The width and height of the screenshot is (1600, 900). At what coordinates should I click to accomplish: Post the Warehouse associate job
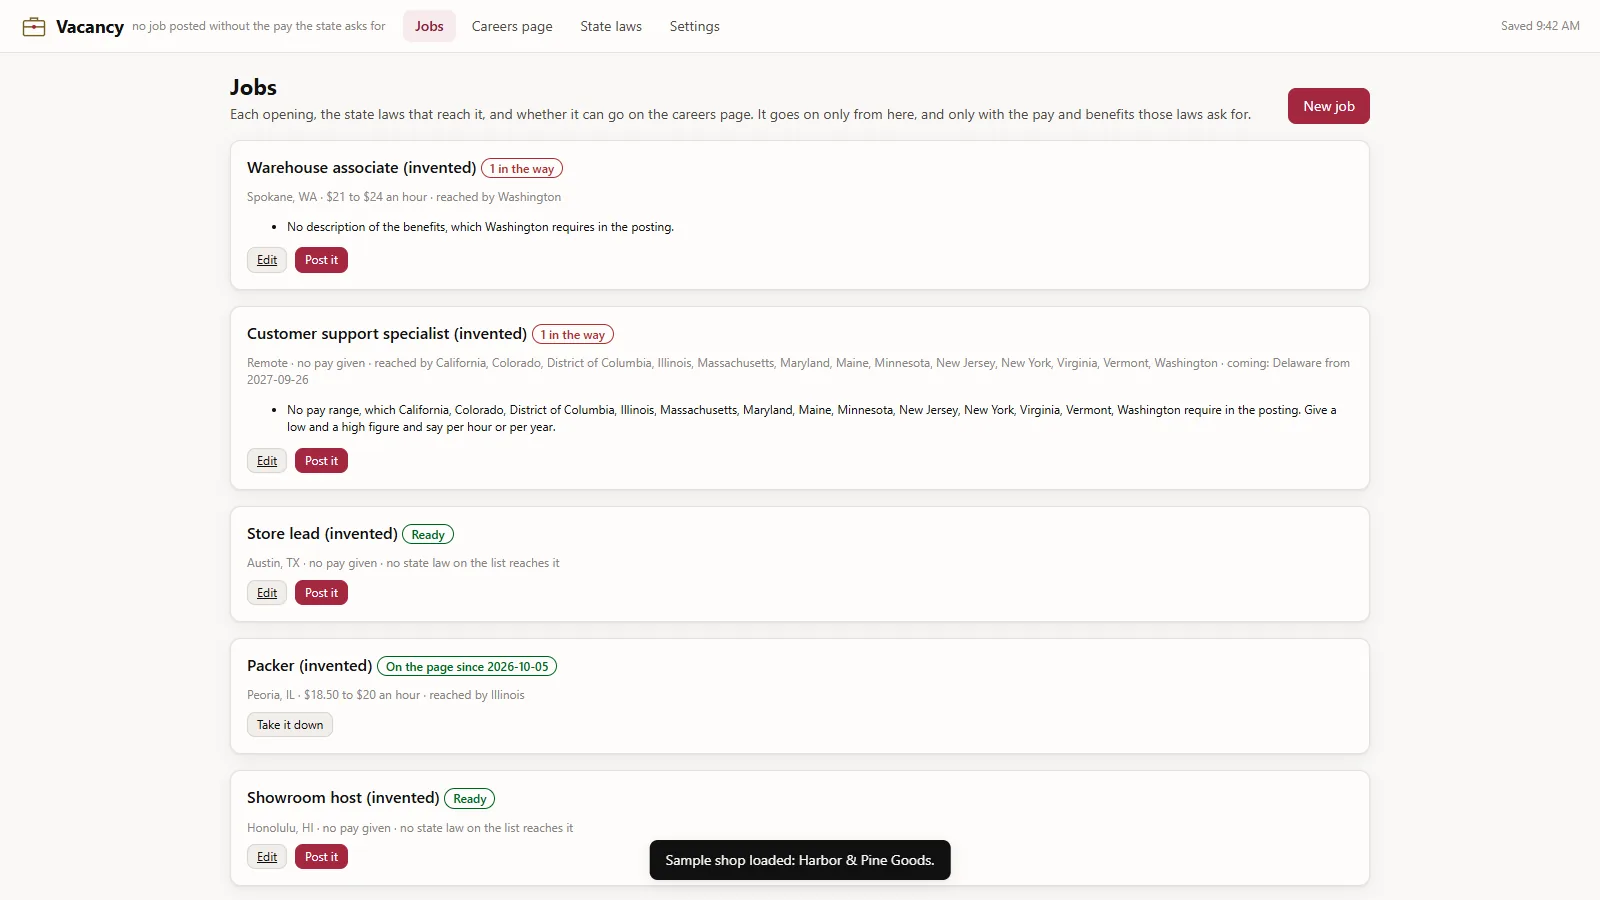tap(321, 260)
